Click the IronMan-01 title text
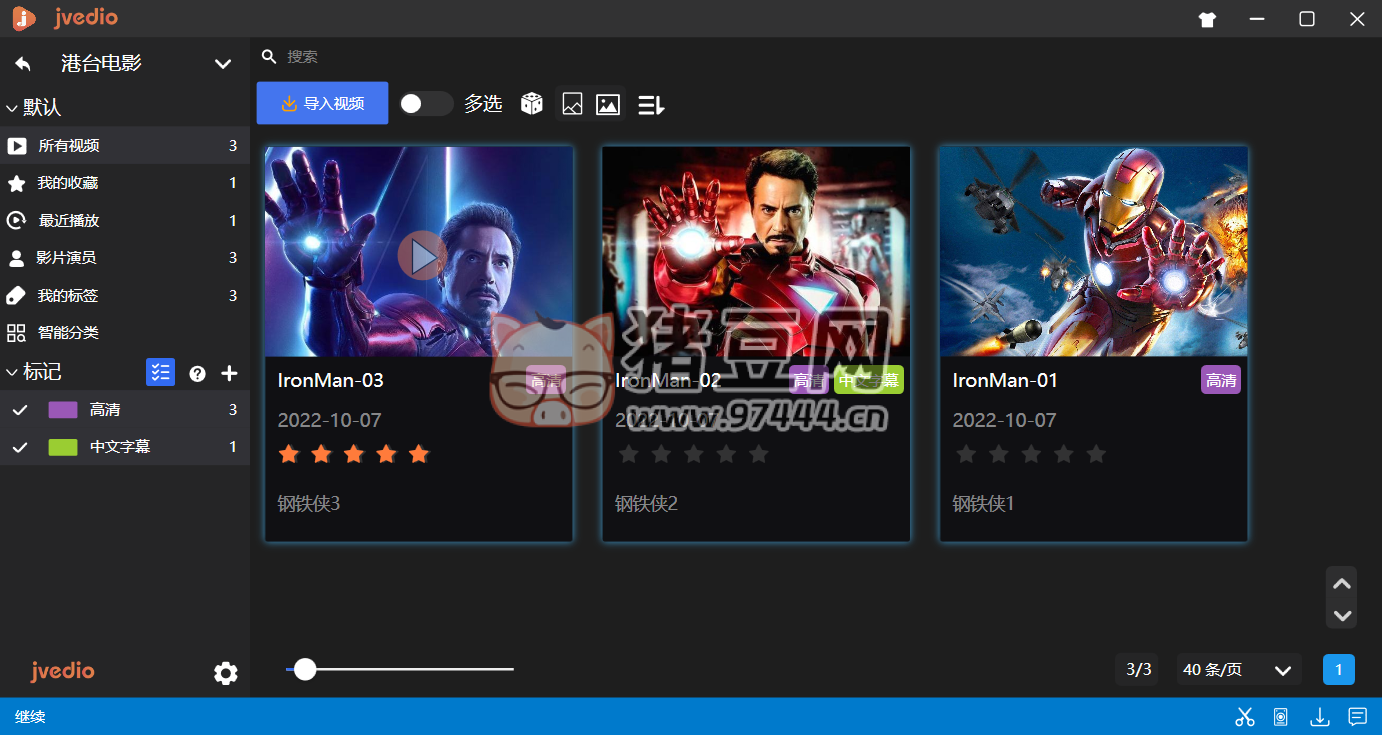Image resolution: width=1382 pixels, height=735 pixels. (x=1005, y=380)
